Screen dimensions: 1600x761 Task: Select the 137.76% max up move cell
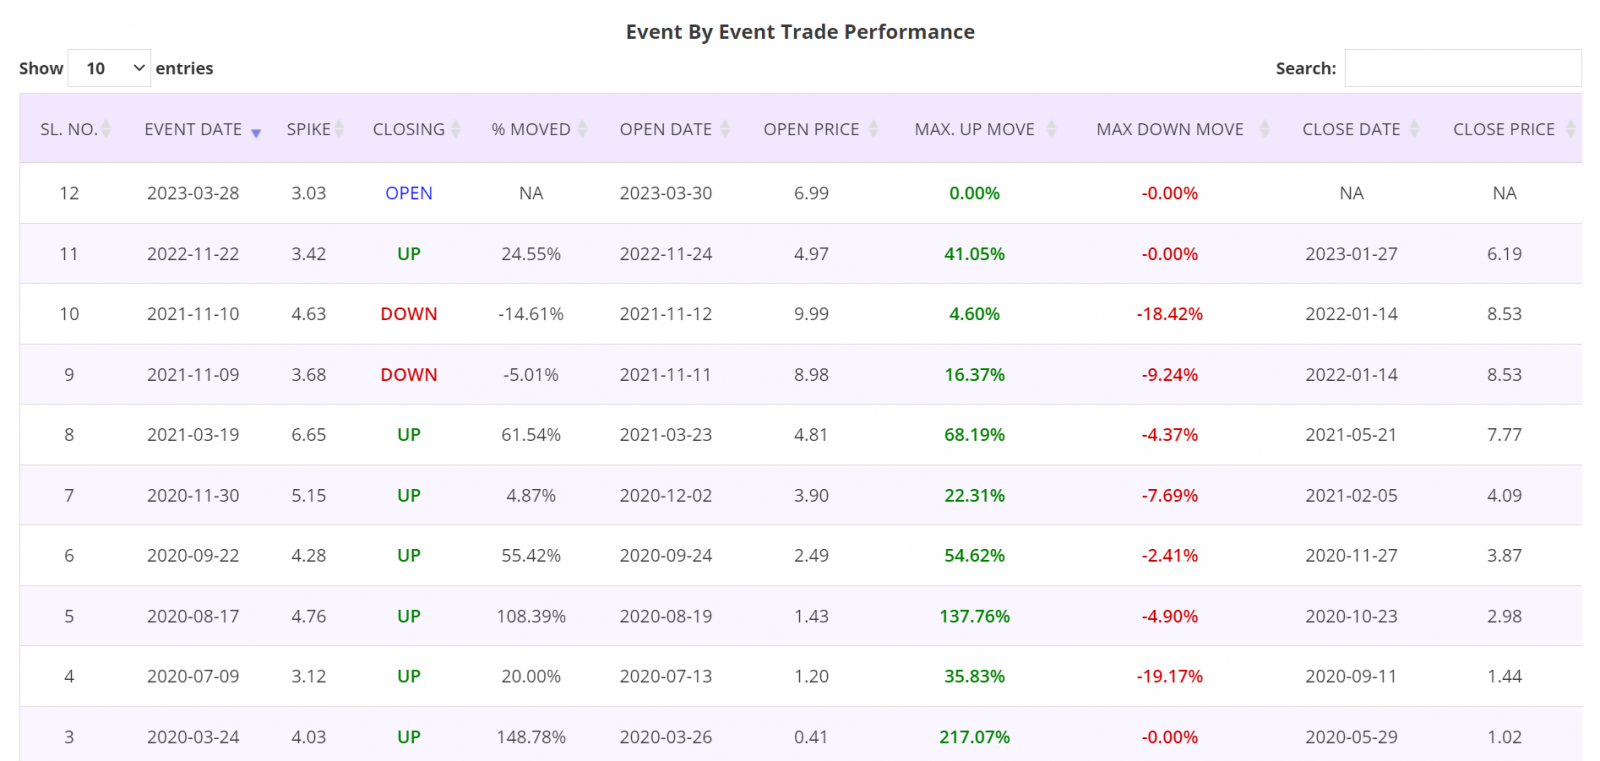tap(975, 617)
